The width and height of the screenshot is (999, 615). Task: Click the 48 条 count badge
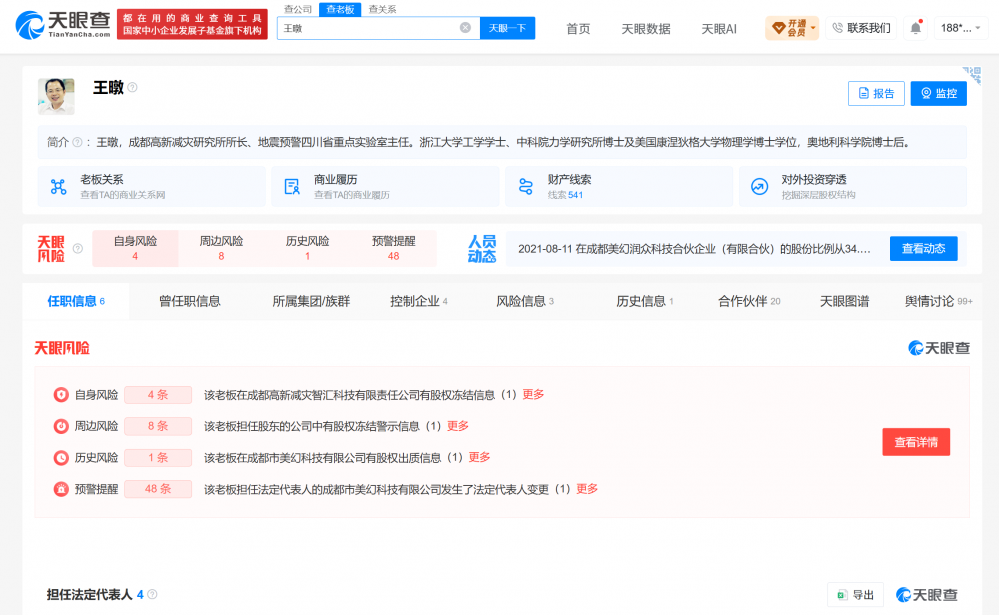coord(158,489)
